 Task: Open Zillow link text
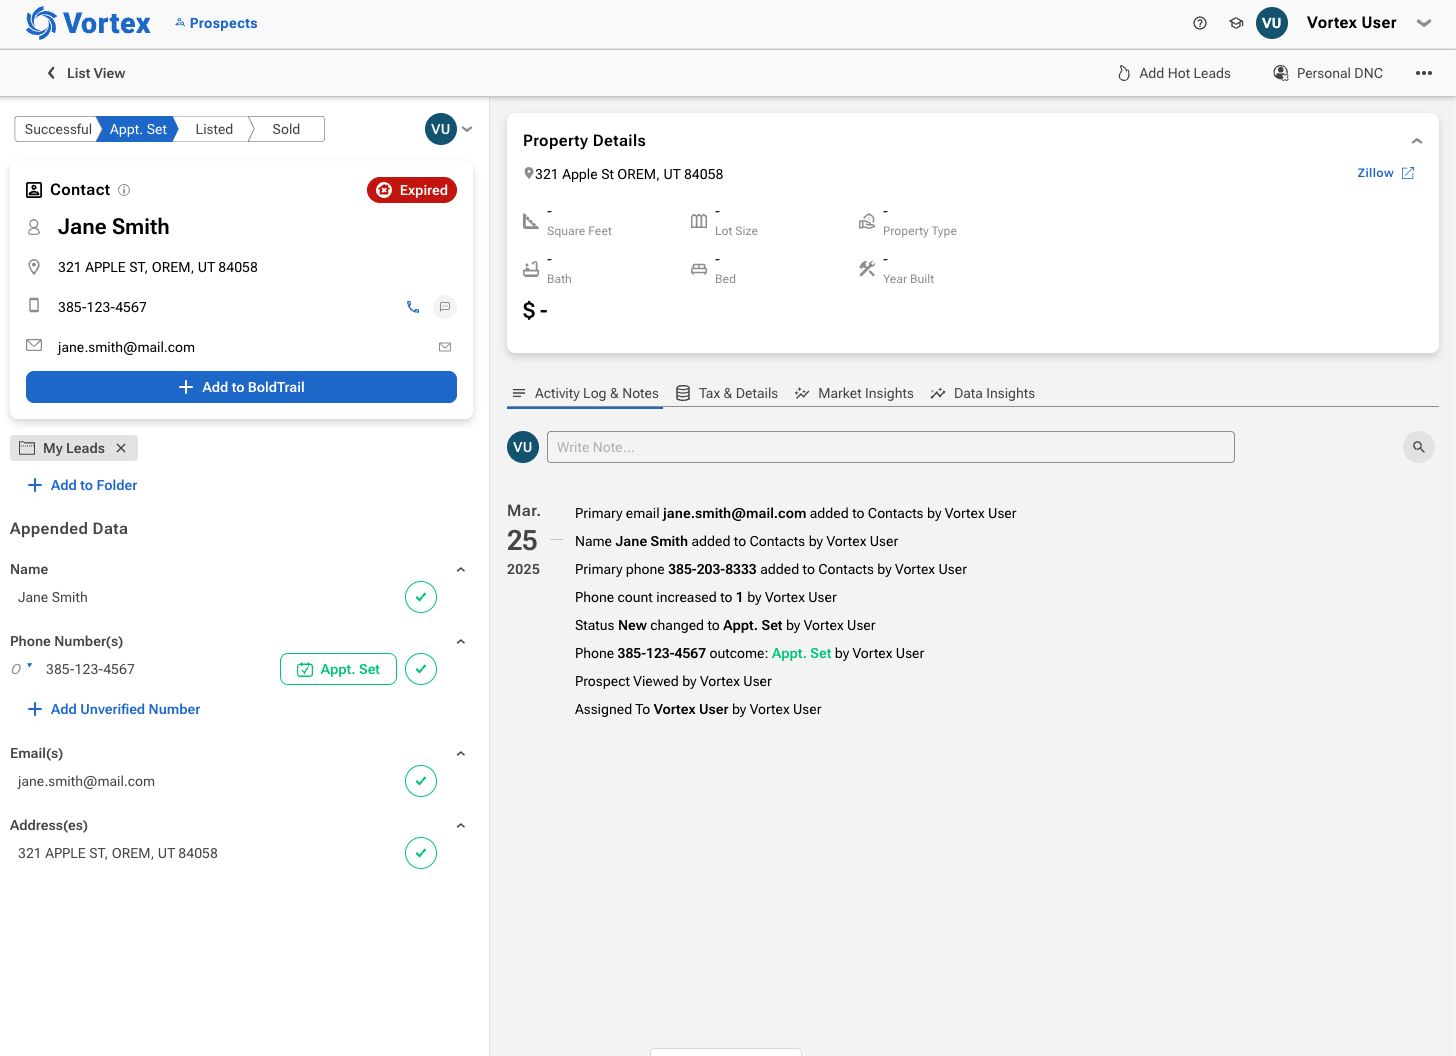pyautogui.click(x=1375, y=173)
